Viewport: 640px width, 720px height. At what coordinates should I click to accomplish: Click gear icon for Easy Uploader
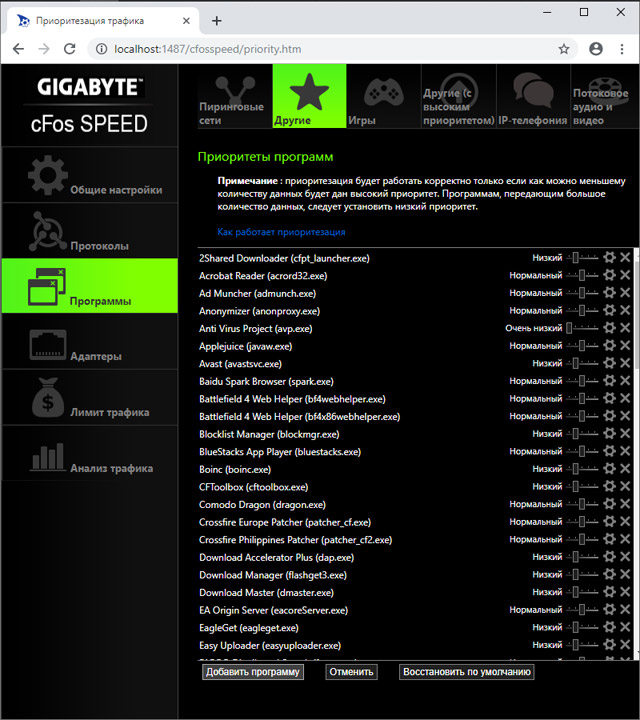(x=609, y=645)
